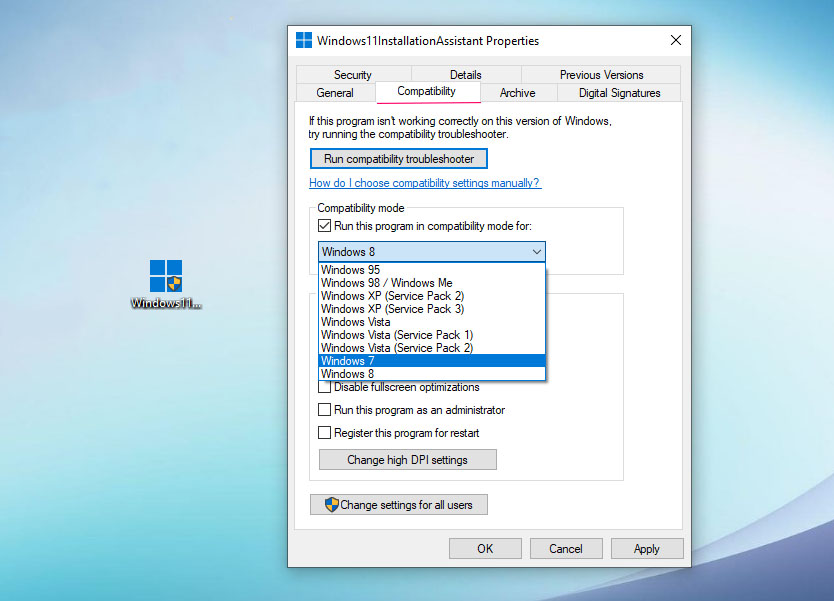The width and height of the screenshot is (834, 601).
Task: Open Change high DPI settings
Action: 407,460
